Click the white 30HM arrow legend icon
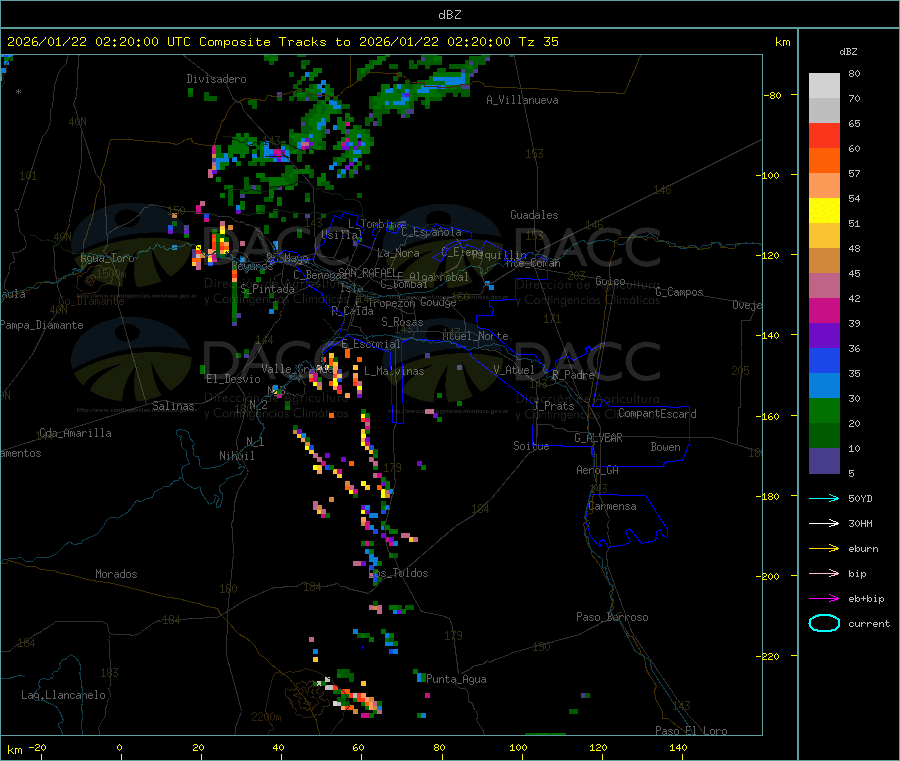Screen dimensions: 900x761 824,523
